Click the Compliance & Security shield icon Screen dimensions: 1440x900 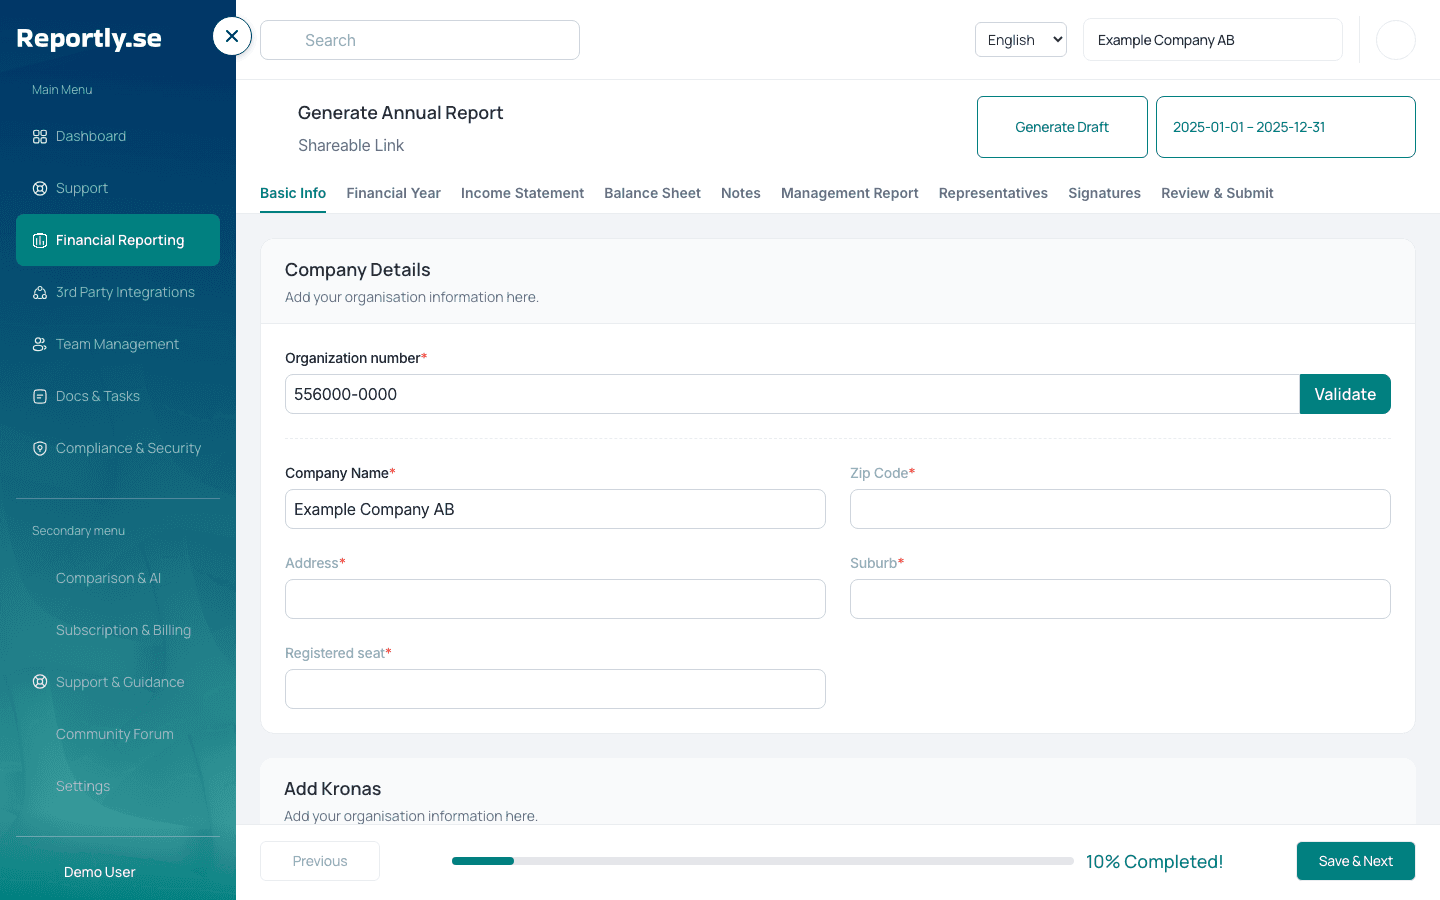[x=40, y=448]
